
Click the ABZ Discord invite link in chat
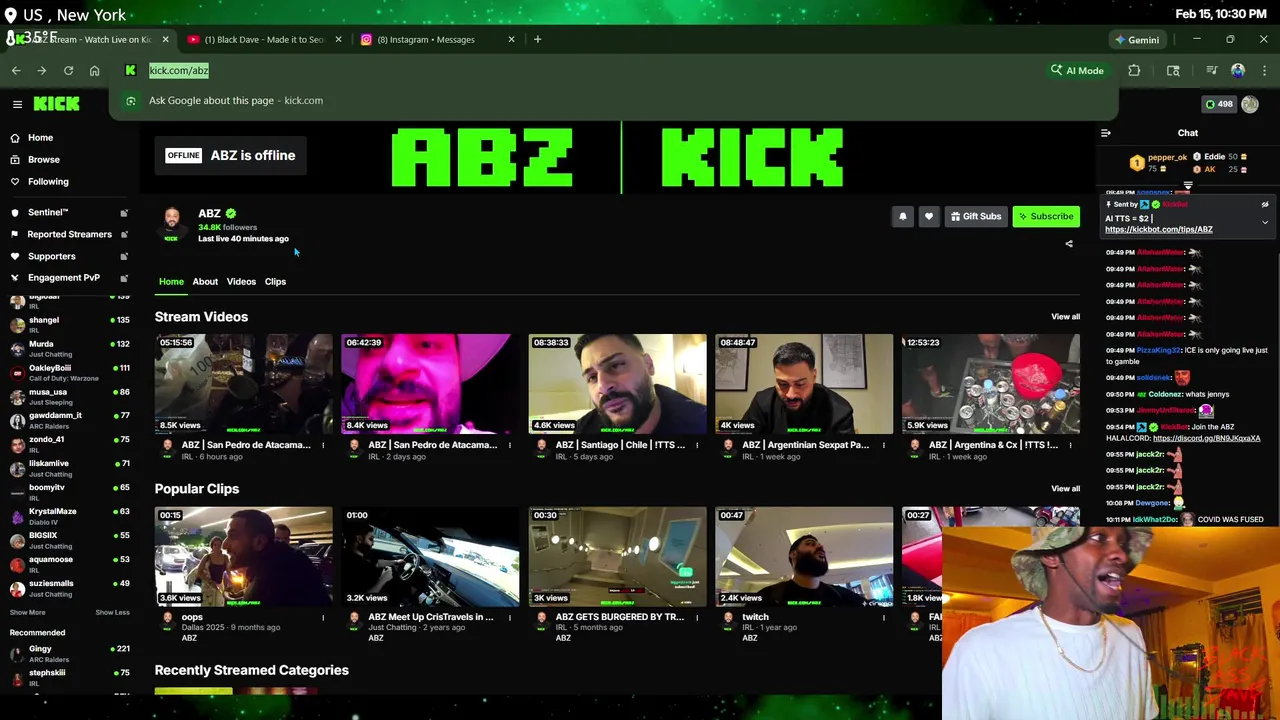(1206, 438)
